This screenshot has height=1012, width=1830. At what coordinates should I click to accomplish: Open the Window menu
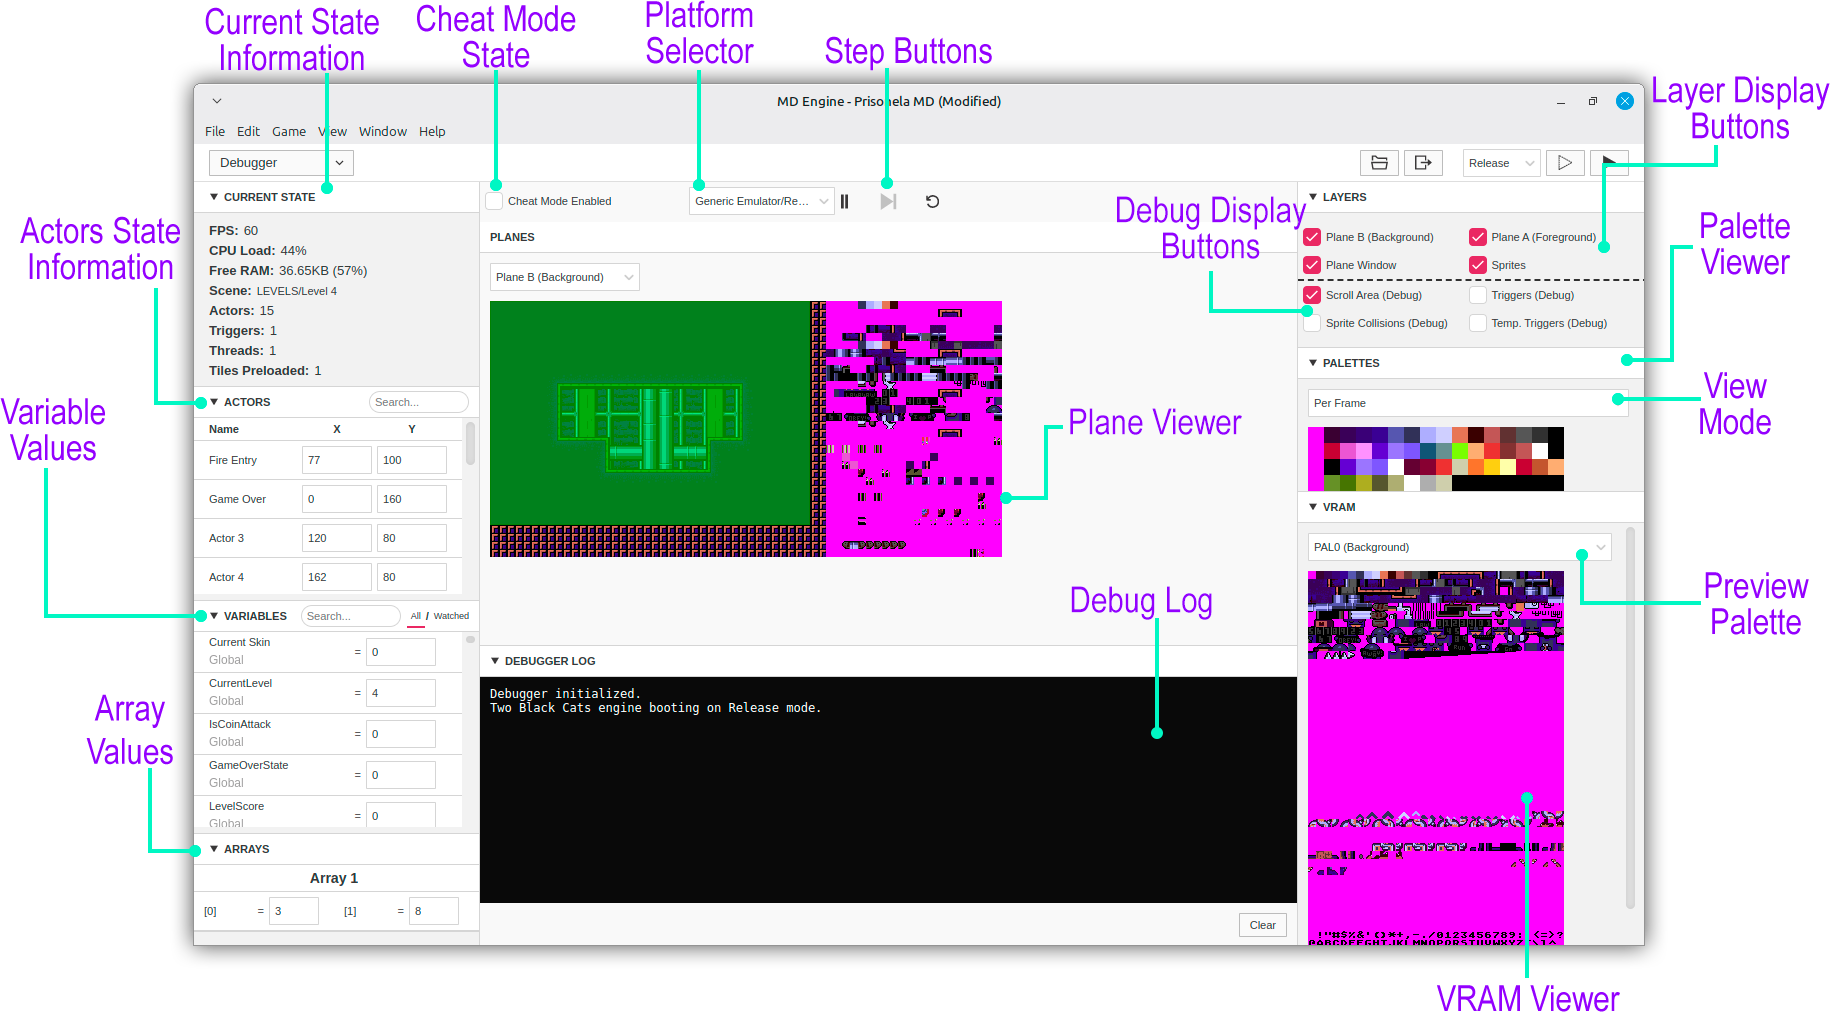click(382, 131)
